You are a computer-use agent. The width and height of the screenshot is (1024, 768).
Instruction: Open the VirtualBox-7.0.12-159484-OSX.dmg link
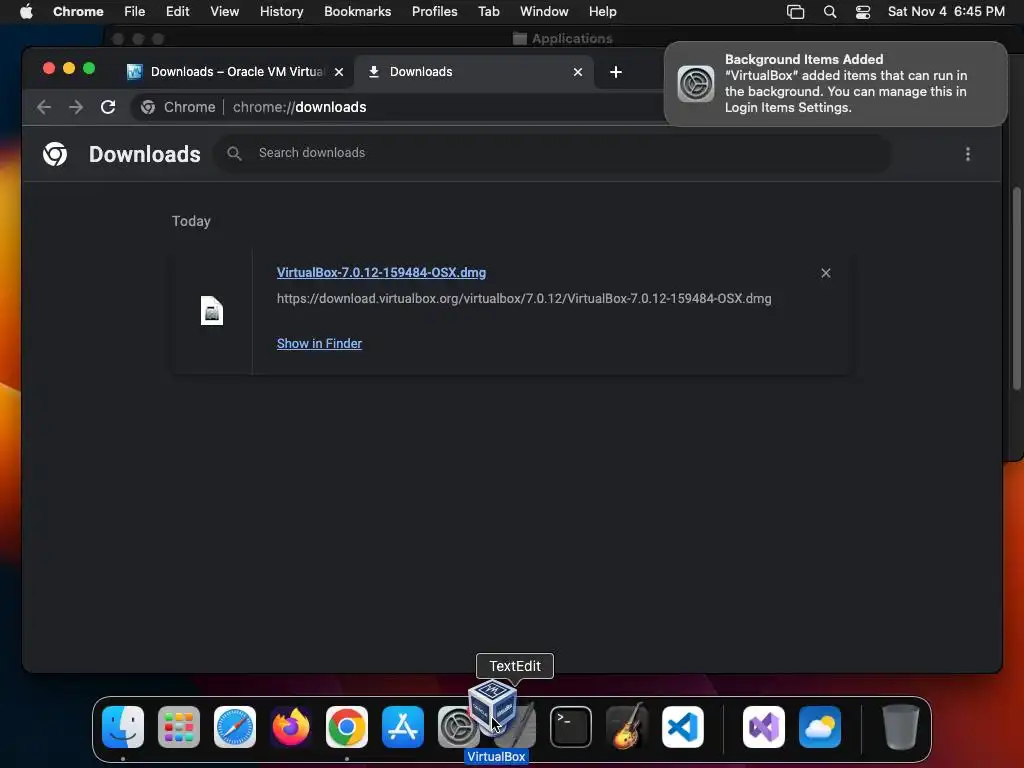point(381,272)
